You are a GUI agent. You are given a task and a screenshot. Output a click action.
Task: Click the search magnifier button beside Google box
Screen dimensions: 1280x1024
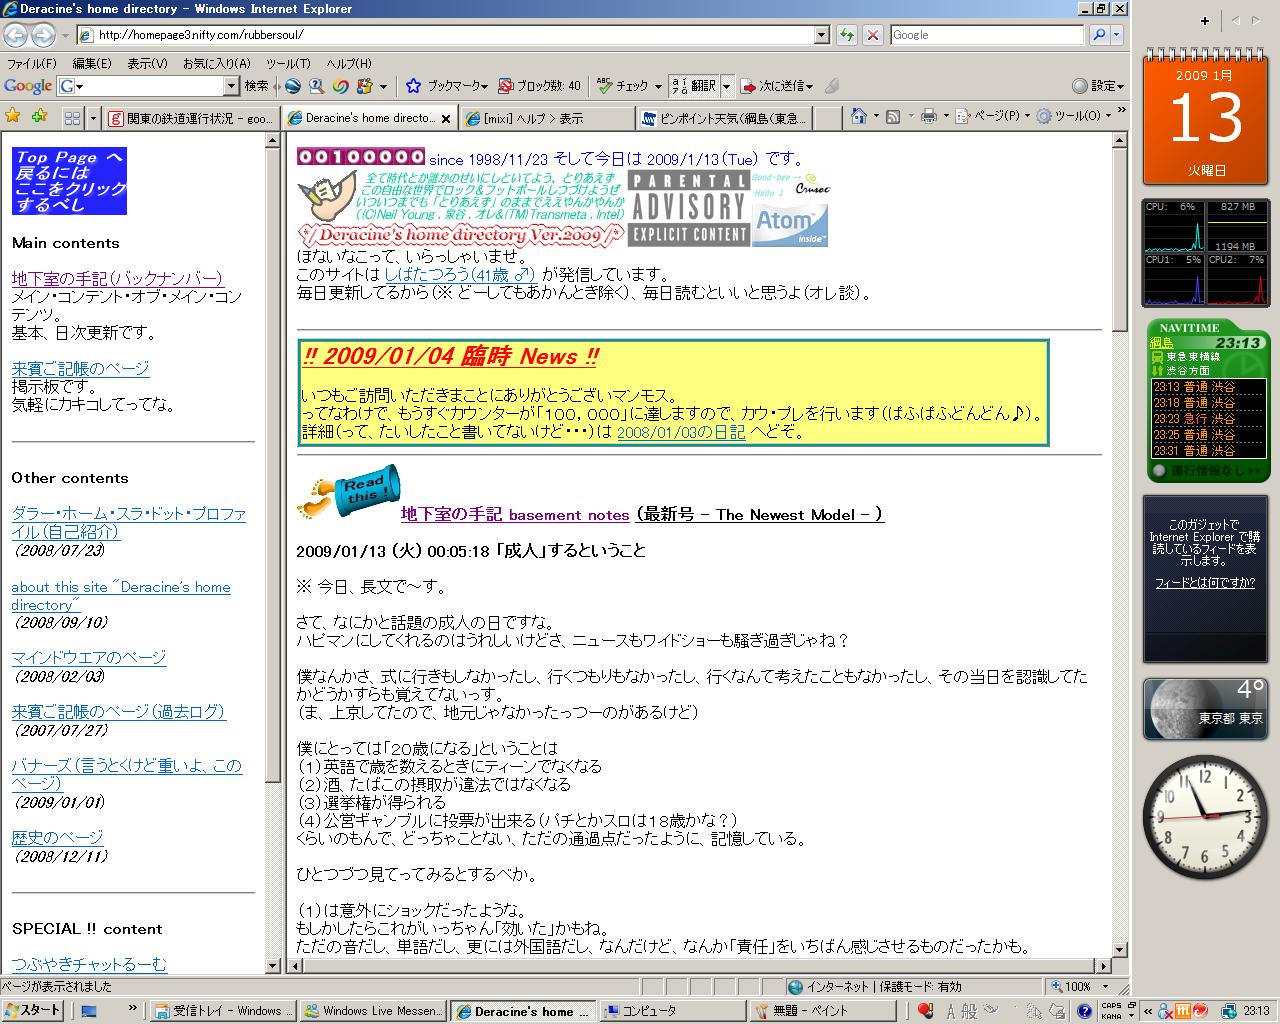(x=1099, y=35)
